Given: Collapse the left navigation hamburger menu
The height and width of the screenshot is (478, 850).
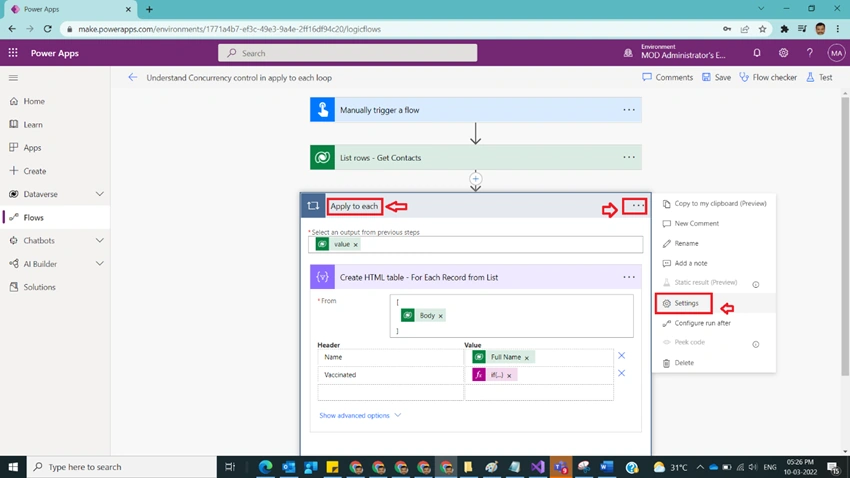Looking at the screenshot, I should 14,78.
